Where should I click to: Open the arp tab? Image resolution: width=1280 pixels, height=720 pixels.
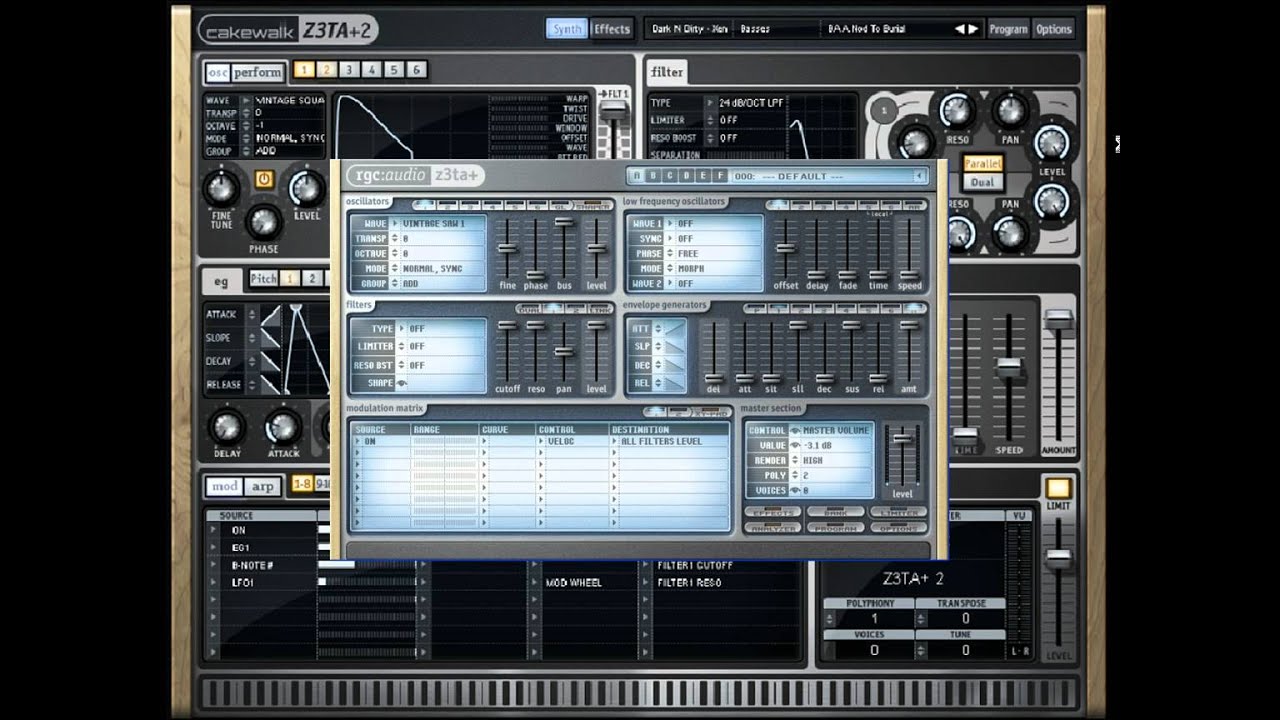pos(262,486)
